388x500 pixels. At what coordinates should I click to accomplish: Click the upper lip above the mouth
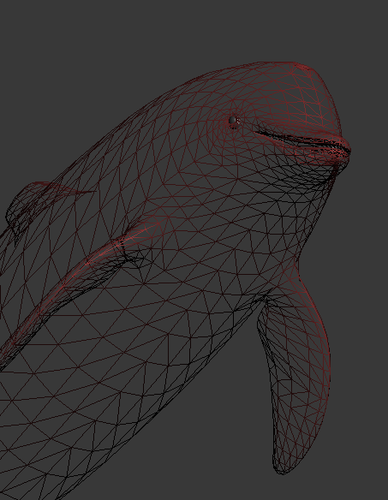coord(300,128)
